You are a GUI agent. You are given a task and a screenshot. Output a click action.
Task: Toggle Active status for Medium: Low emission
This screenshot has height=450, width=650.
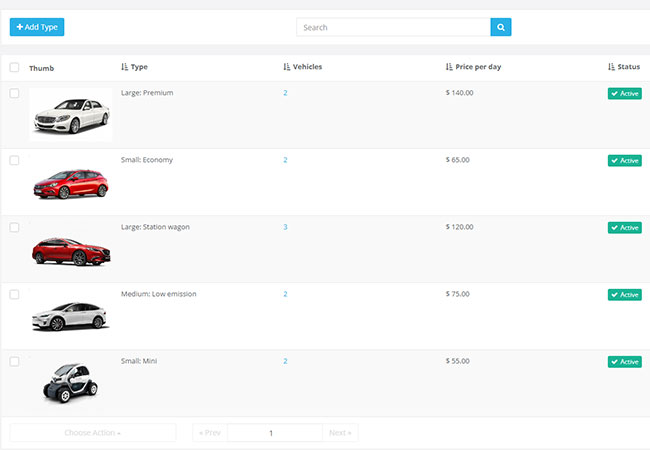point(625,295)
